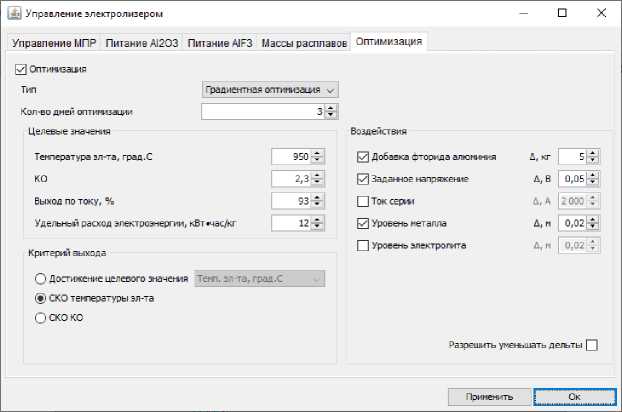Minimize the Управление электролизером window
The width and height of the screenshot is (622, 412).
coord(524,13)
